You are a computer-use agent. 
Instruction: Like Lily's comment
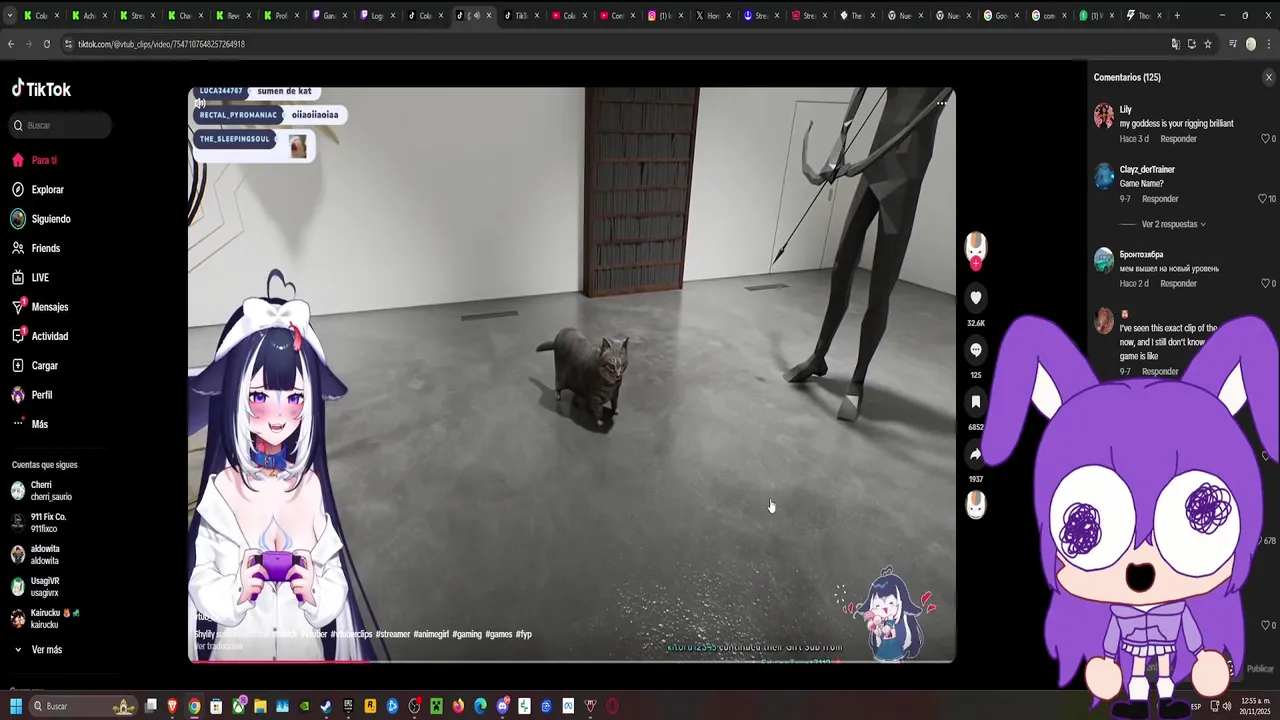point(1265,139)
